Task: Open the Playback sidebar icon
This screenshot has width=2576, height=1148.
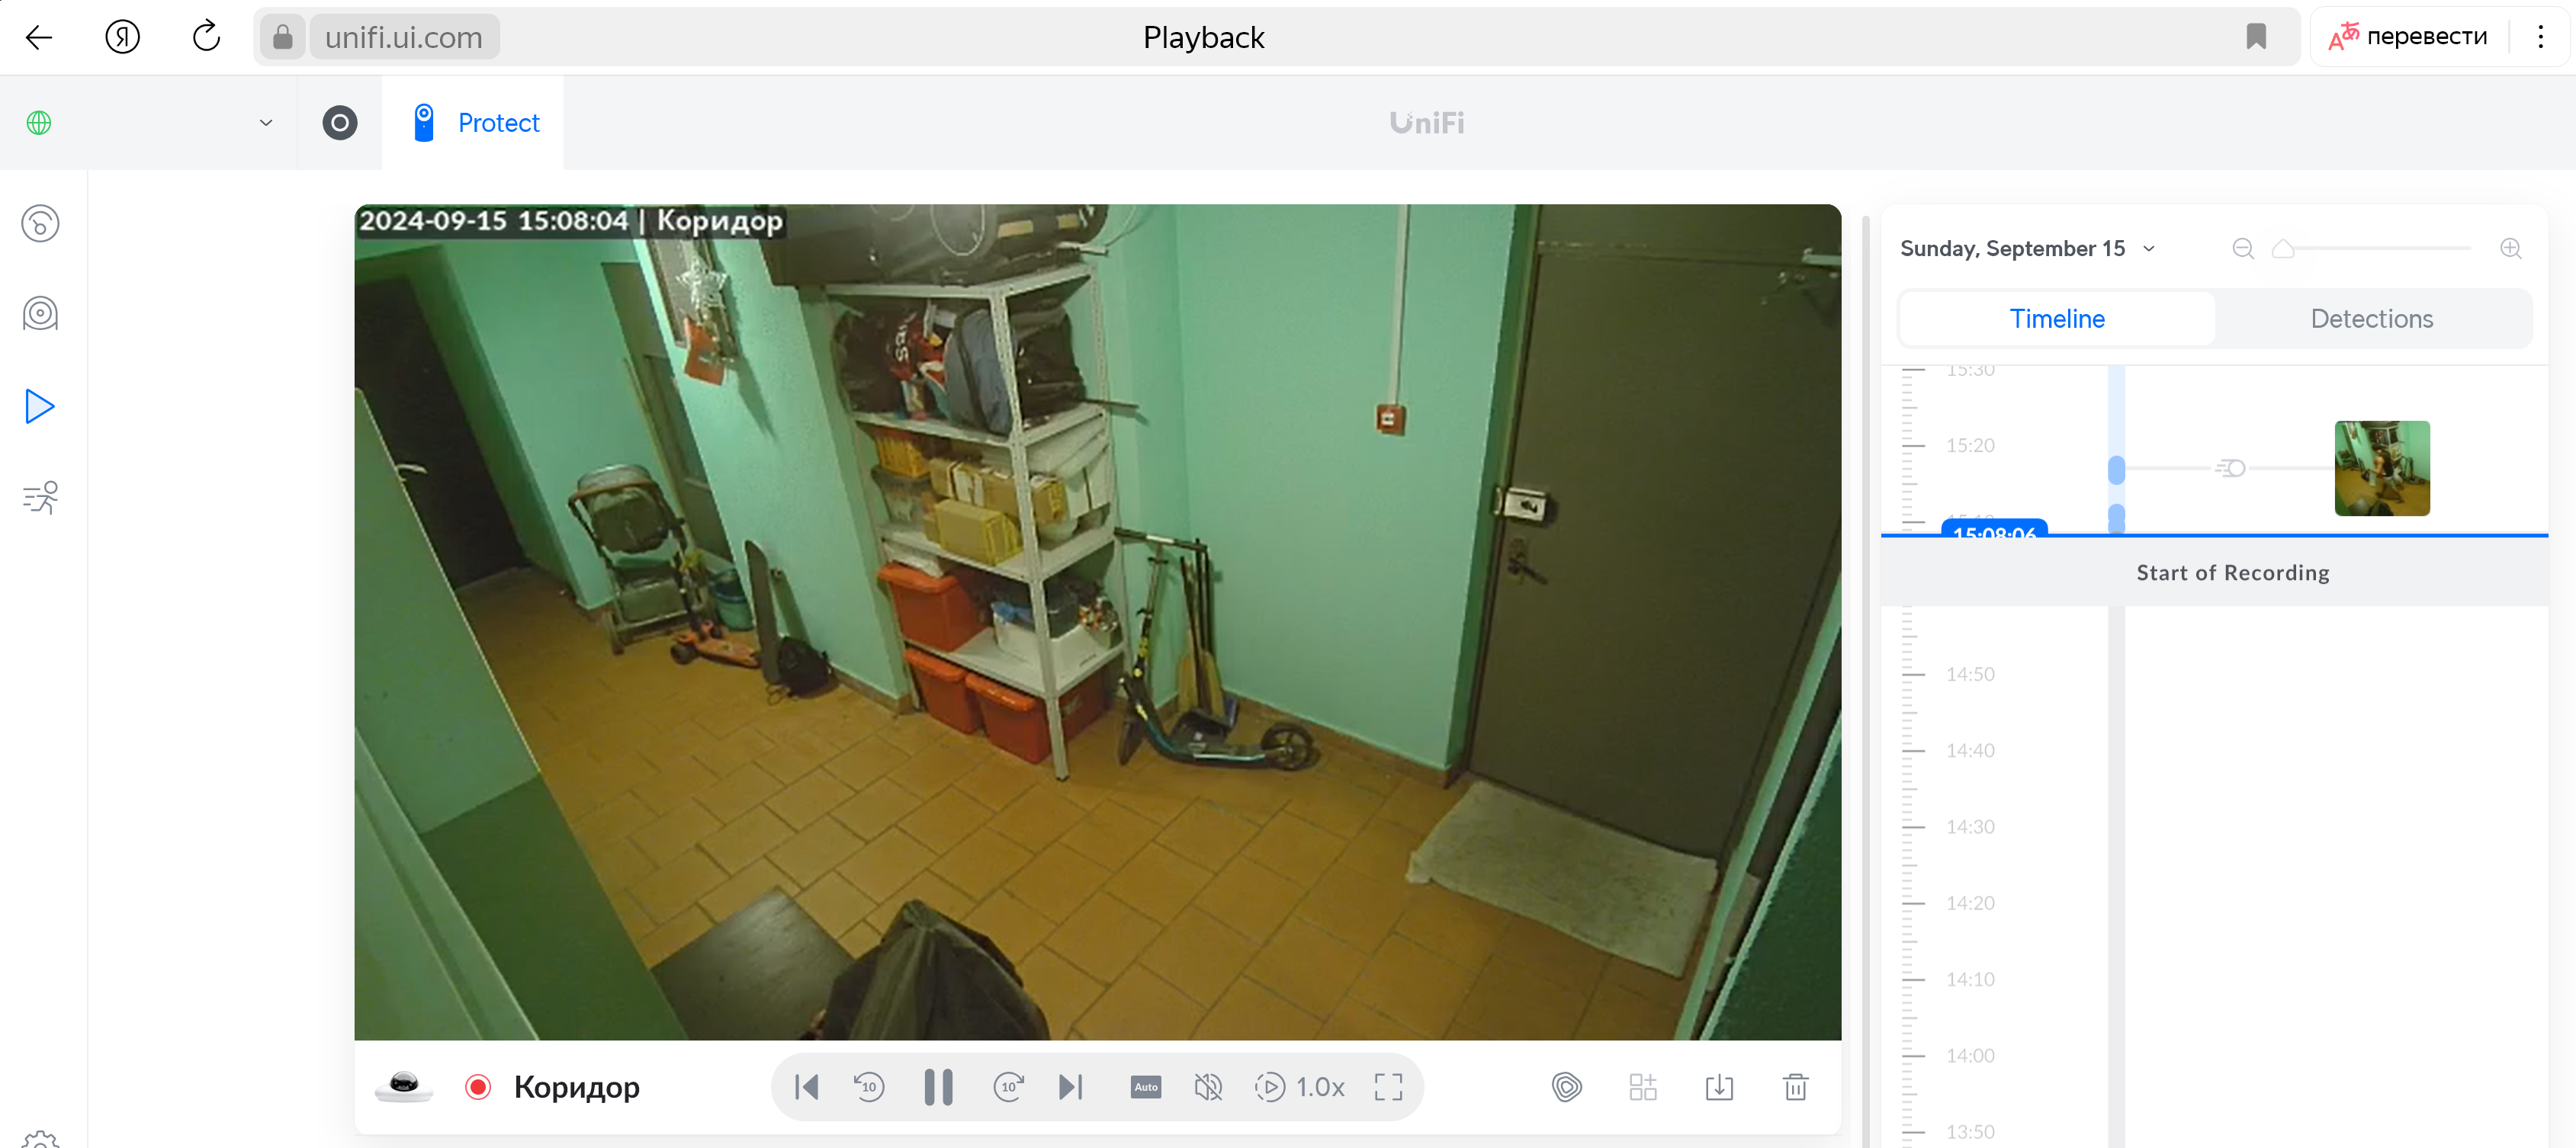Action: pos(40,406)
